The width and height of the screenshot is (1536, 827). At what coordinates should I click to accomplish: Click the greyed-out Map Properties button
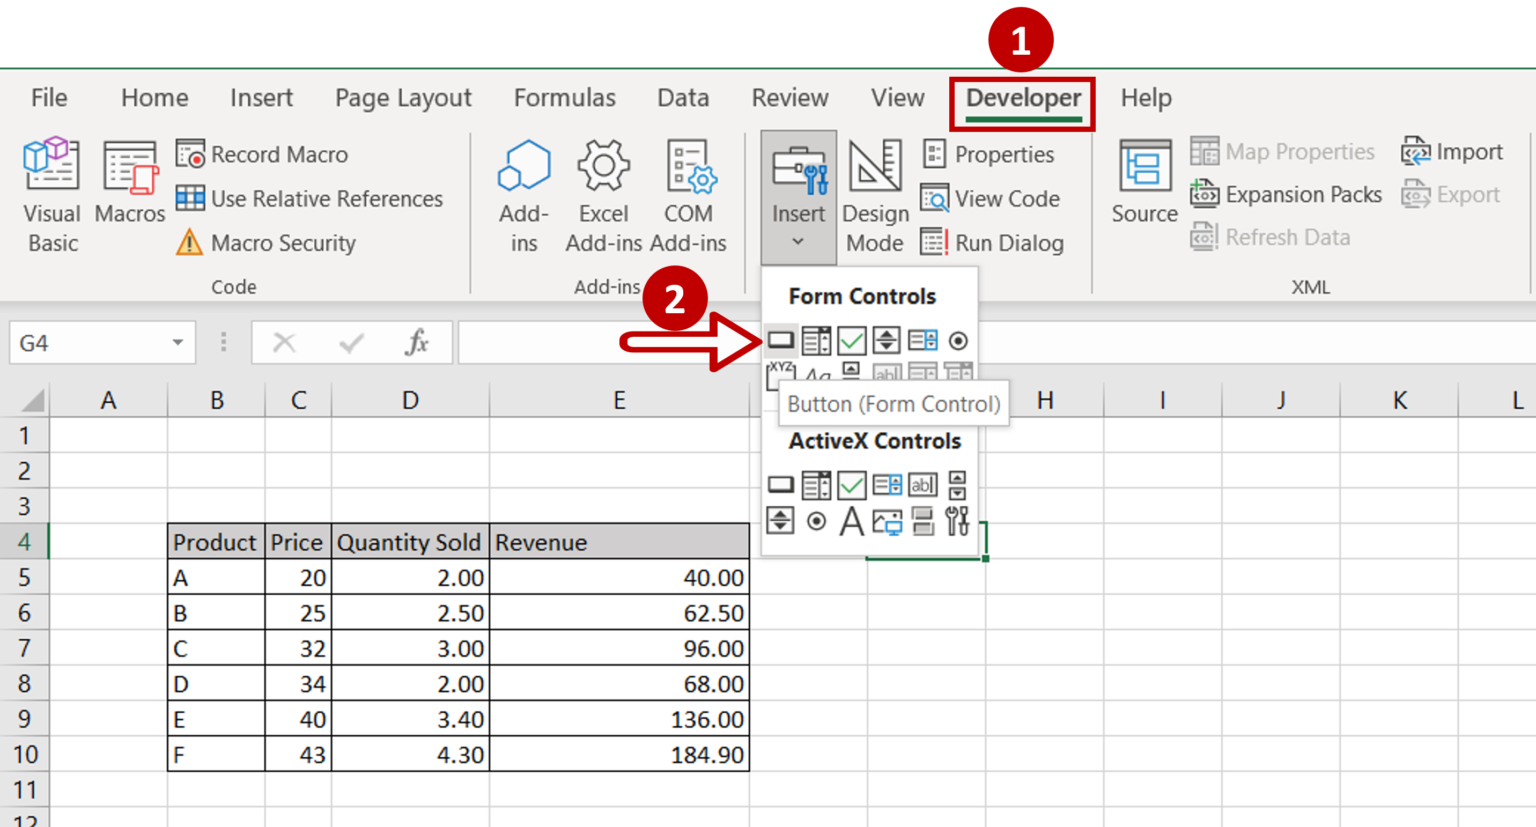tap(1282, 151)
